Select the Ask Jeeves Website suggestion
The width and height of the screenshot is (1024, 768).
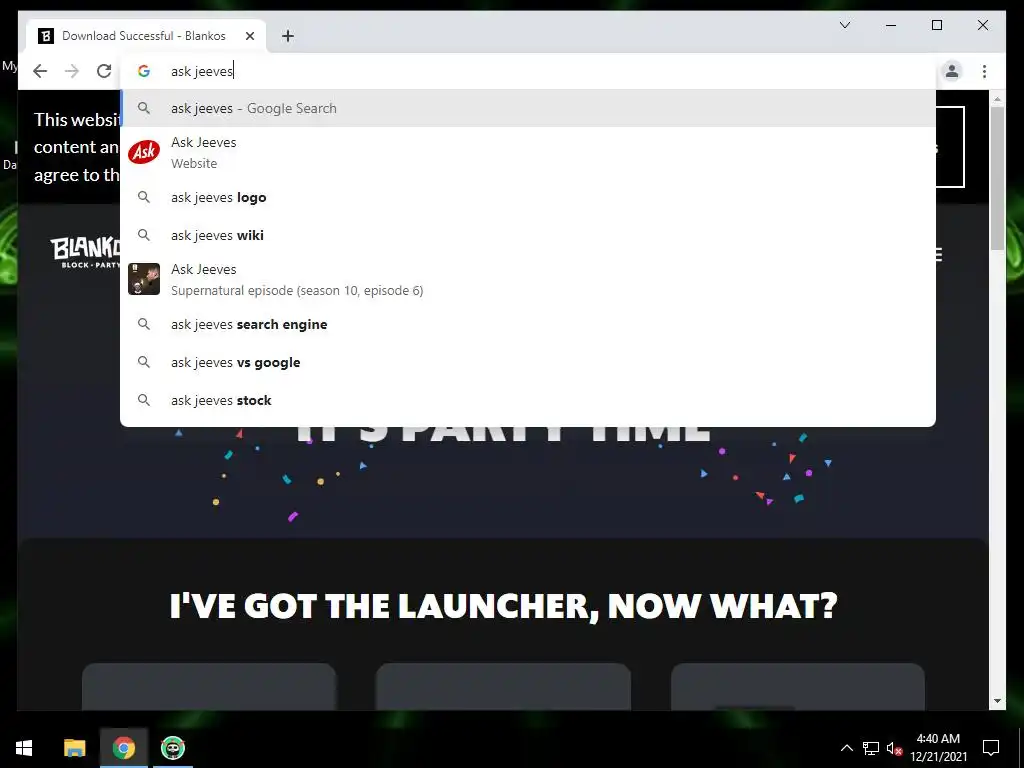point(528,152)
